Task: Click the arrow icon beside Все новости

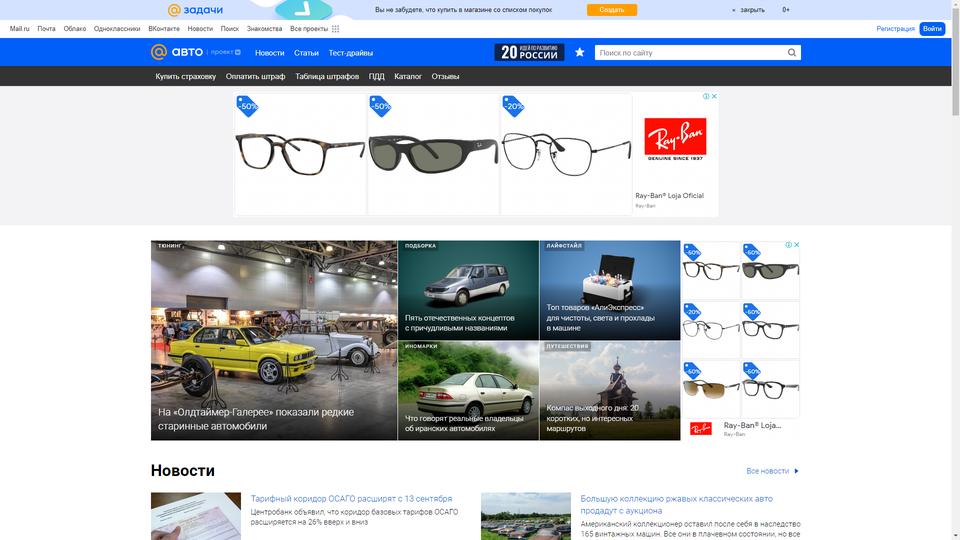Action: click(797, 471)
